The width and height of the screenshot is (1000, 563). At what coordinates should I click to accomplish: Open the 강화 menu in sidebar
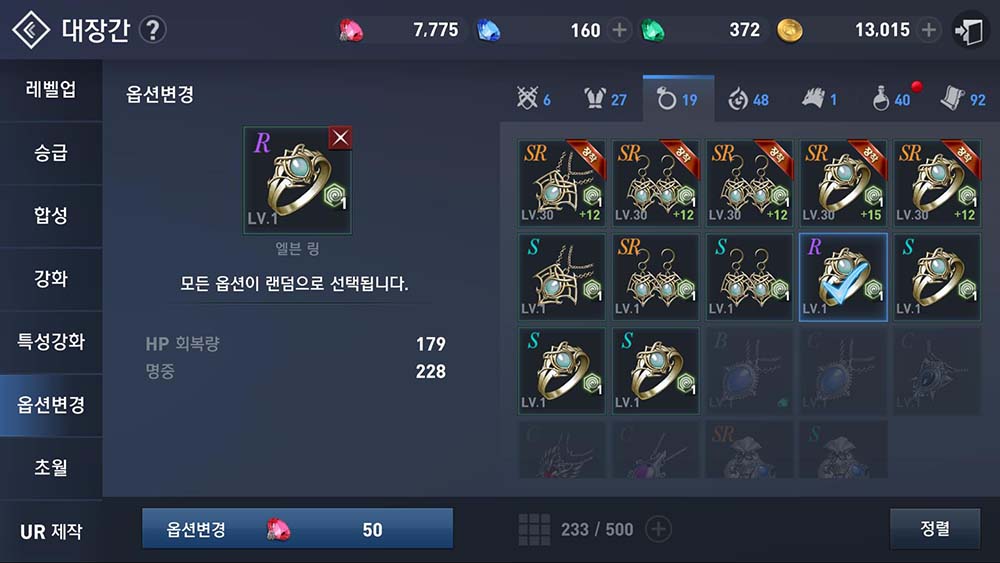[x=51, y=279]
